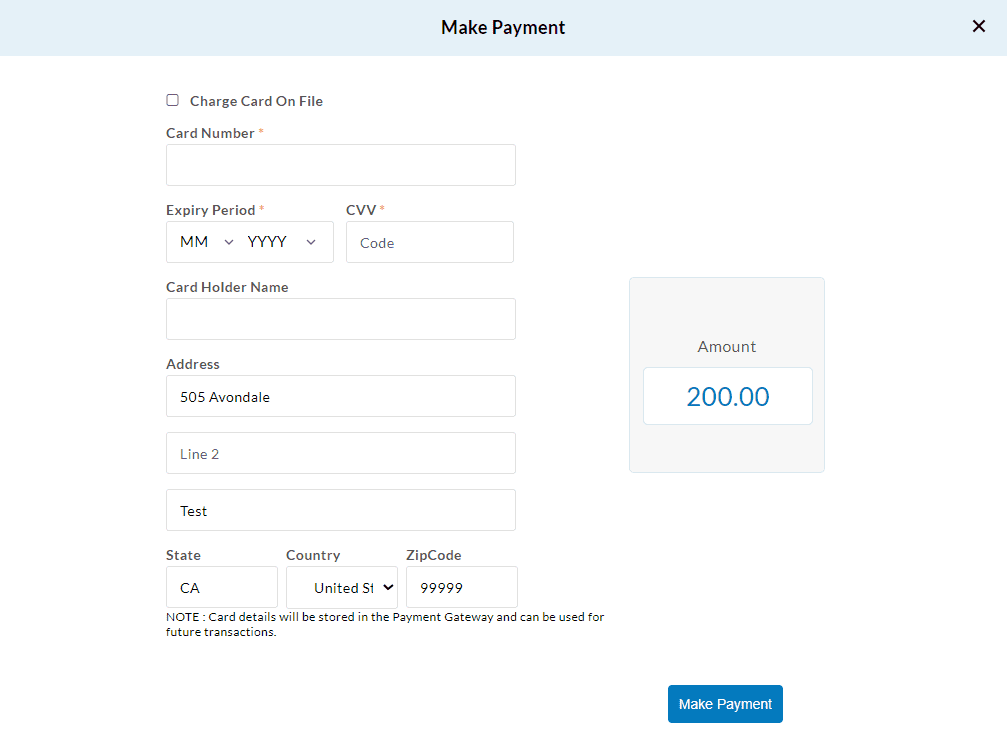Viewport: 1007px width, 751px height.
Task: Close the Make Payment dialog
Action: 978,26
